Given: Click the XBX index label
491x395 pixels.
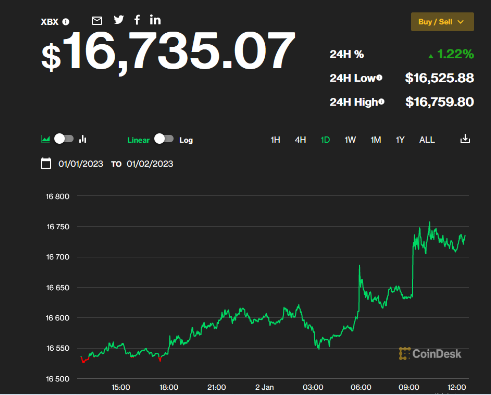Looking at the screenshot, I should (49, 22).
